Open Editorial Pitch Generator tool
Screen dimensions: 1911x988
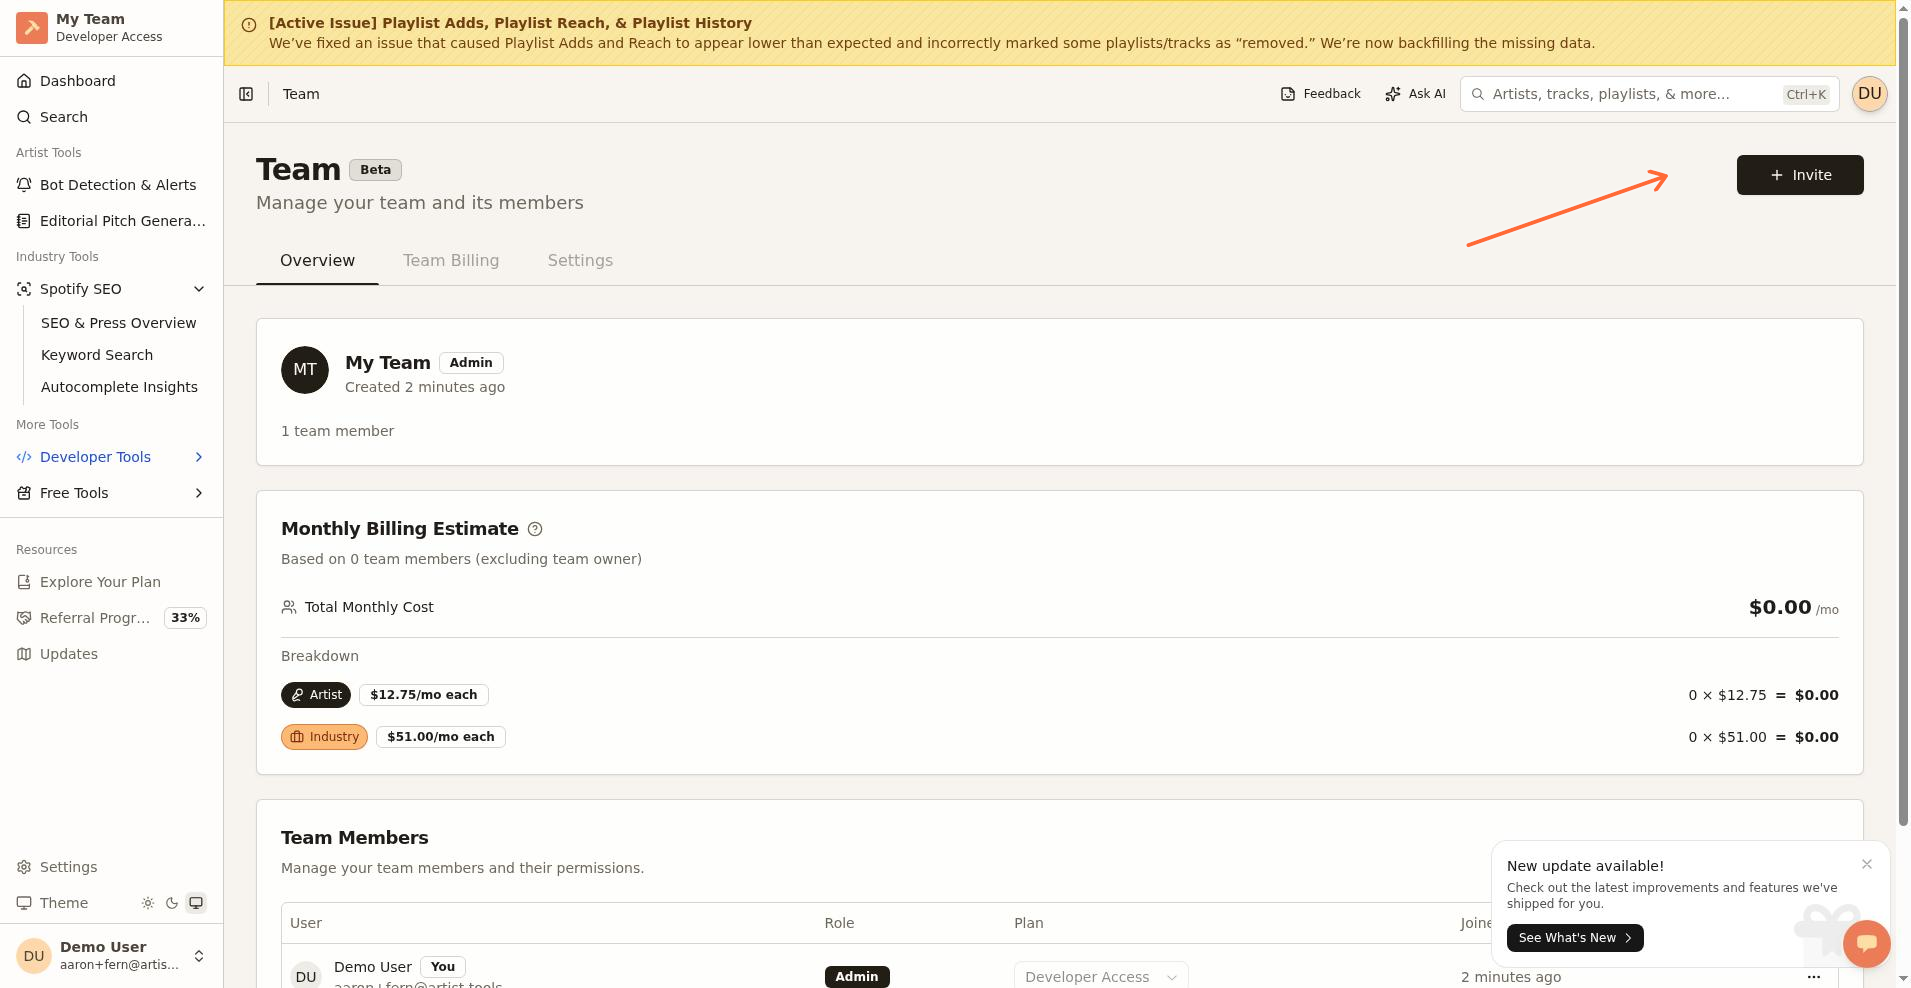click(111, 221)
